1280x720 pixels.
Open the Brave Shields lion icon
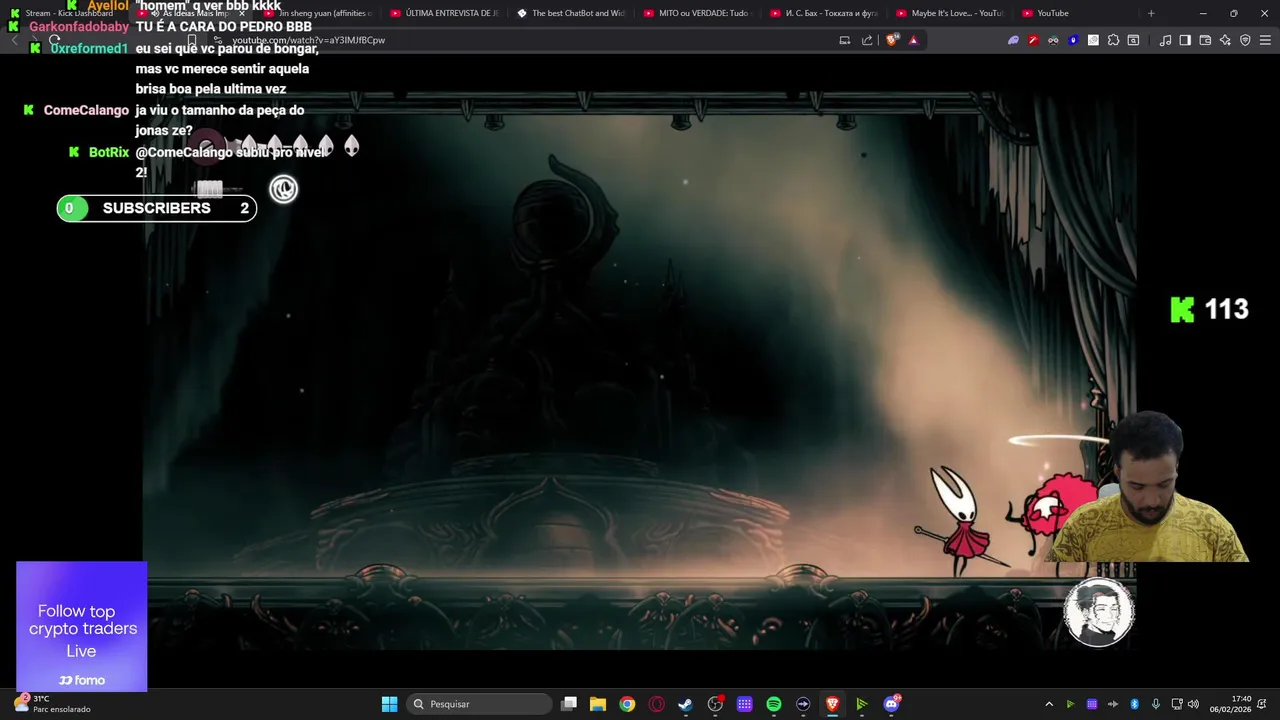pos(893,40)
